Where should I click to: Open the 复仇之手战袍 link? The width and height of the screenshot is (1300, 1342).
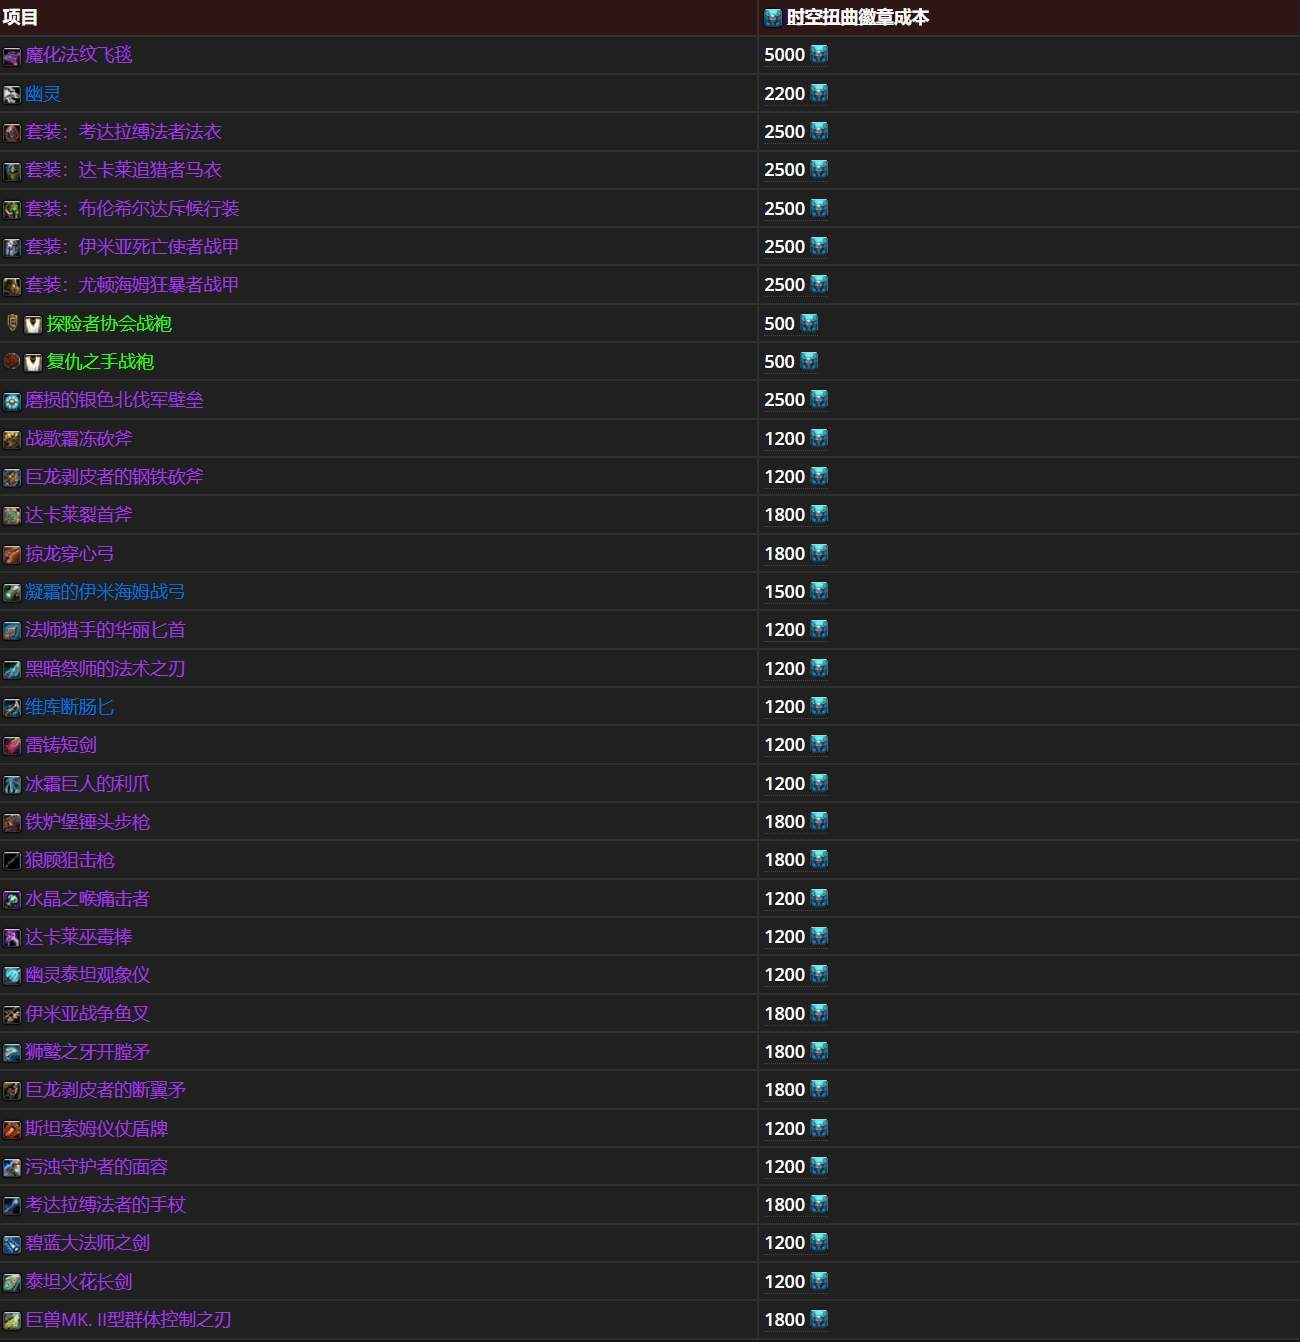click(x=100, y=362)
